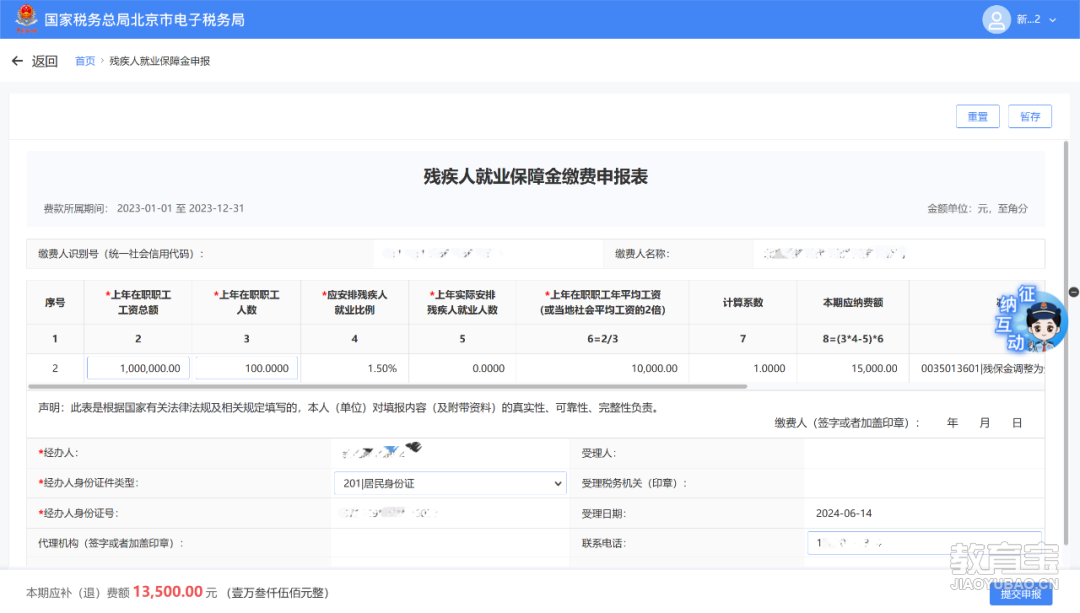Click the formula cell 8=(3*4-5)*6

tap(853, 339)
